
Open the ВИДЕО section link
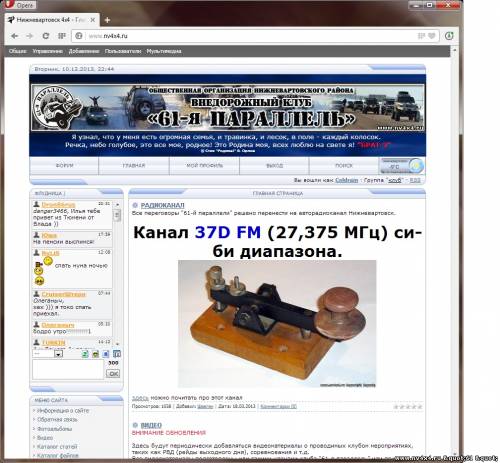coord(151,425)
